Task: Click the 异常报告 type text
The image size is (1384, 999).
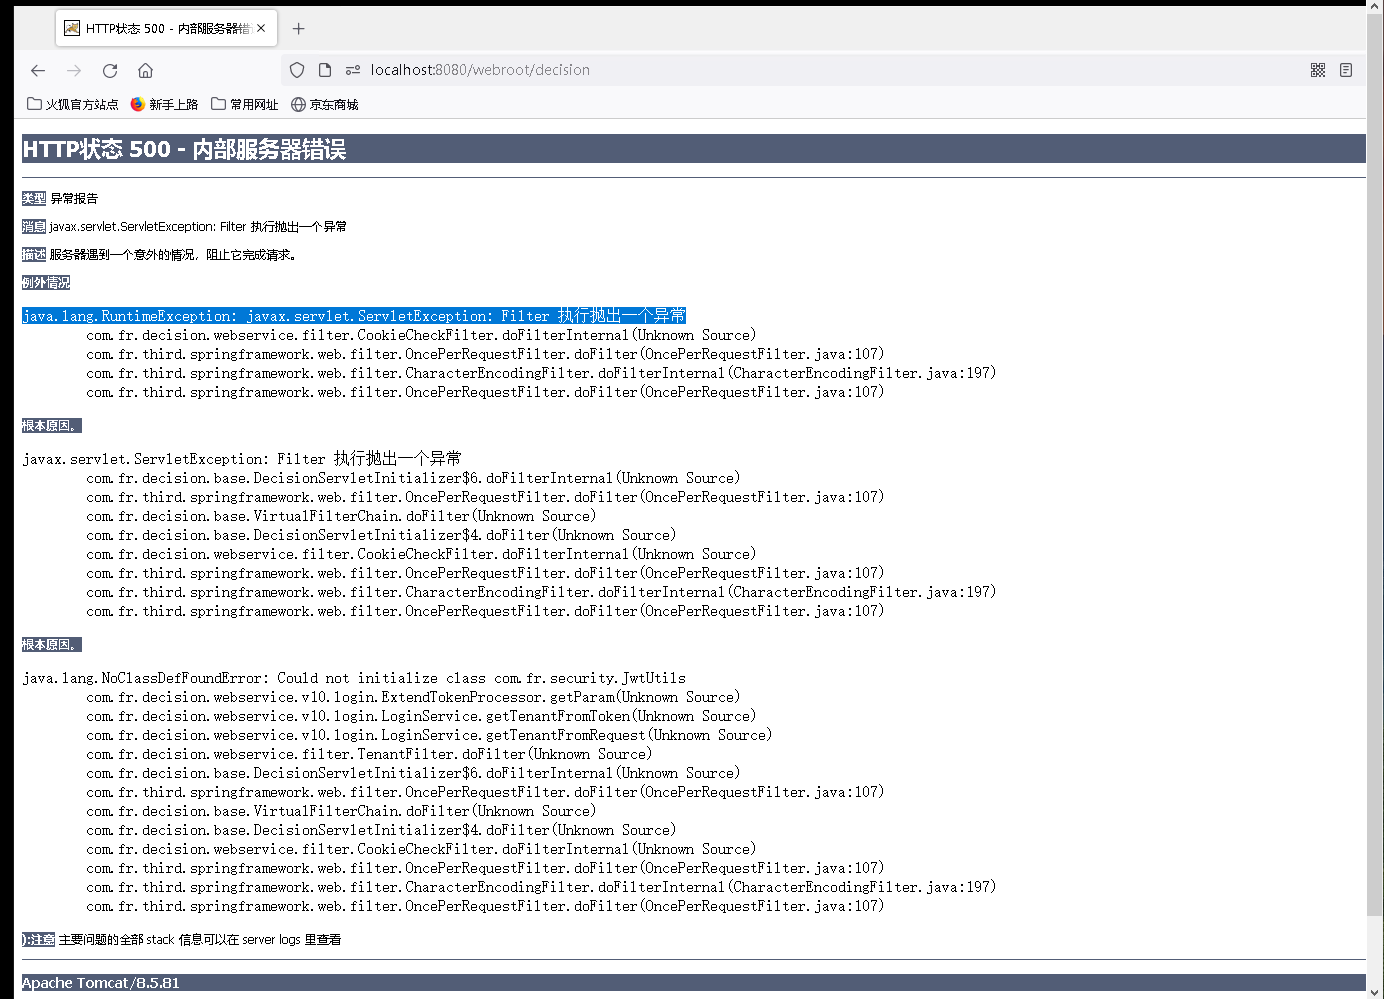Action: point(74,198)
